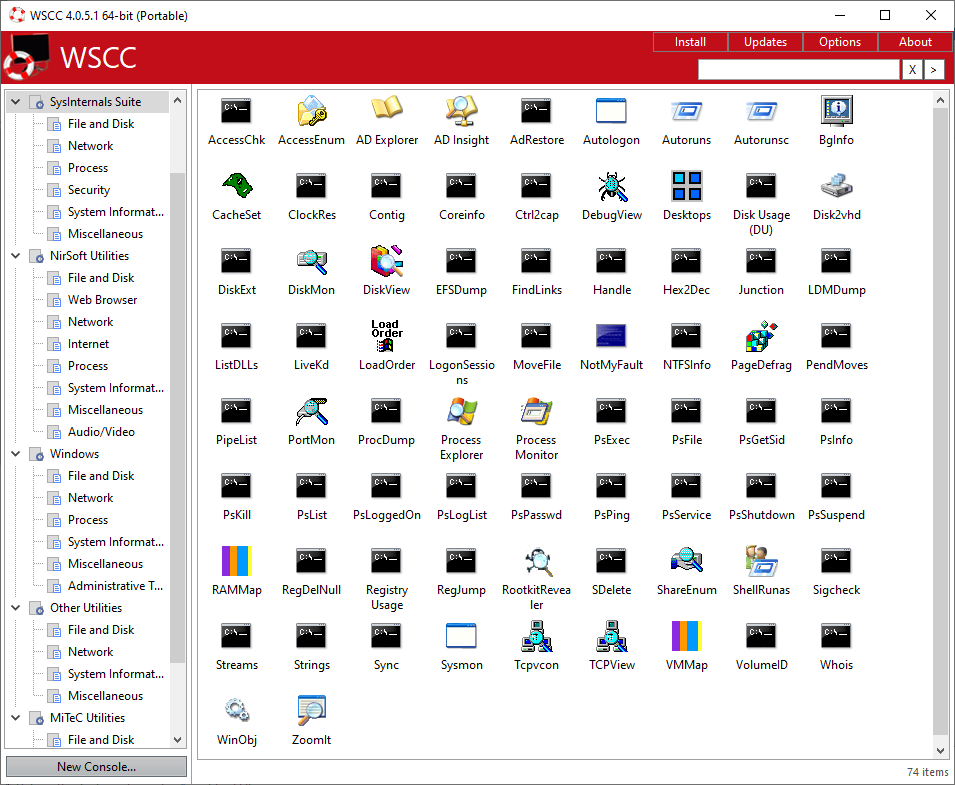Focus the search input field
Viewport: 955px width, 785px height.
pyautogui.click(x=798, y=69)
